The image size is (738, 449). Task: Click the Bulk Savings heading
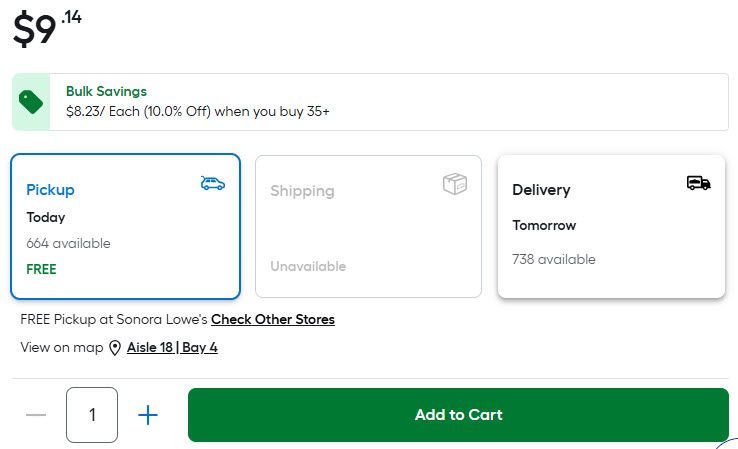click(106, 91)
